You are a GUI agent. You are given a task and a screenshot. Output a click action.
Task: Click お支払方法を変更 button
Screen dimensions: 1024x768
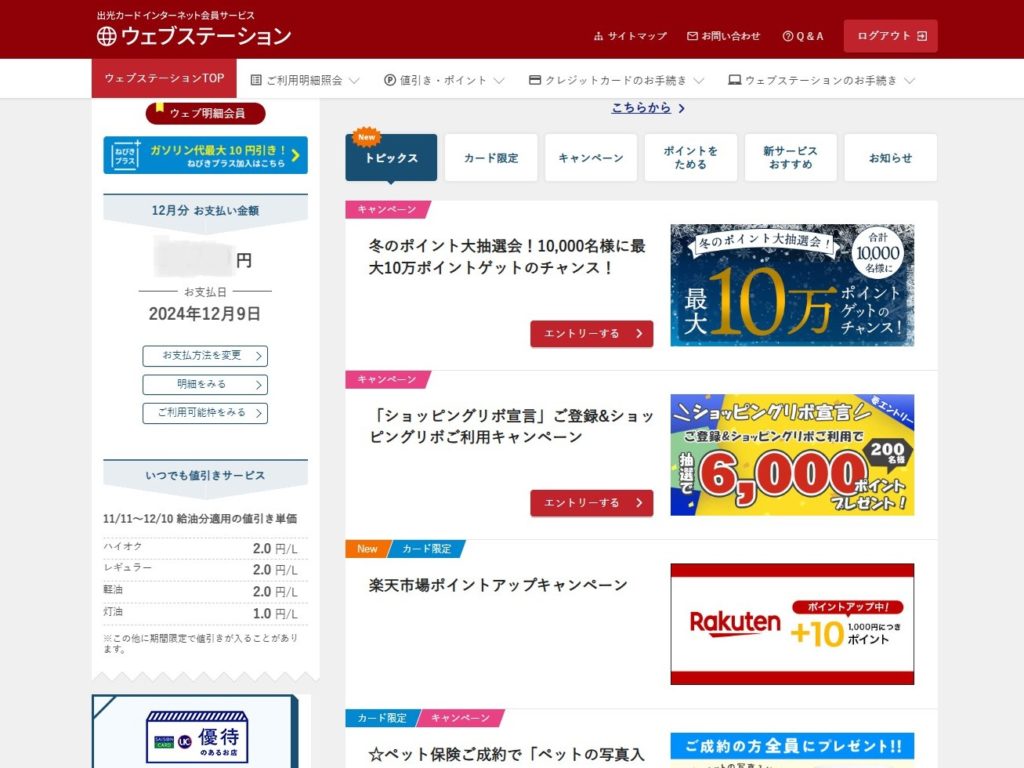click(205, 356)
